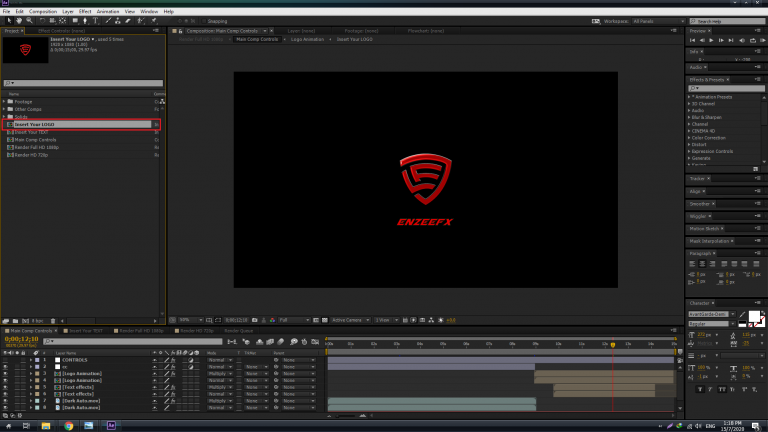This screenshot has height=432, width=768.
Task: Select the Clone Stamp tool
Action: 118,21
